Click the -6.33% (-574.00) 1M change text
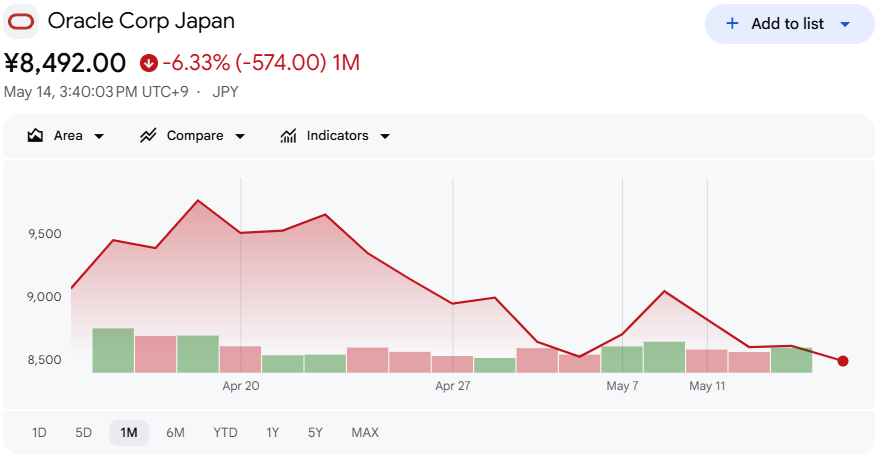 click(261, 63)
